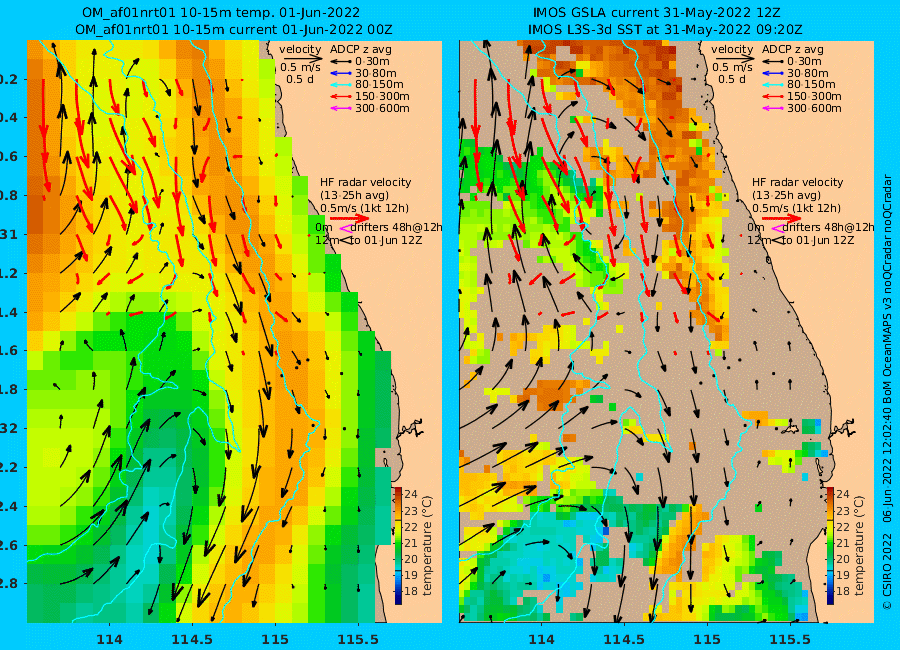
Task: Click cyan 80-150m arrow in right legend
Action: coord(772,84)
